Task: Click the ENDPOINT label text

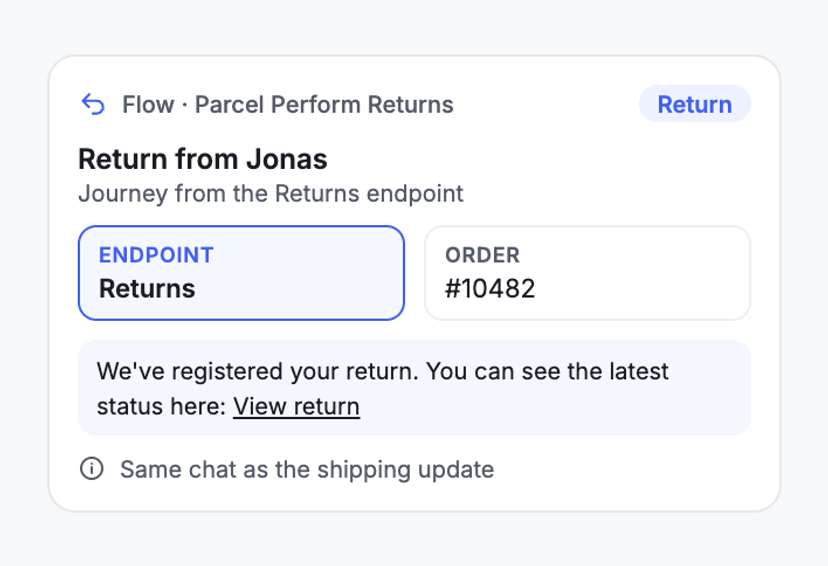Action: pyautogui.click(x=156, y=255)
